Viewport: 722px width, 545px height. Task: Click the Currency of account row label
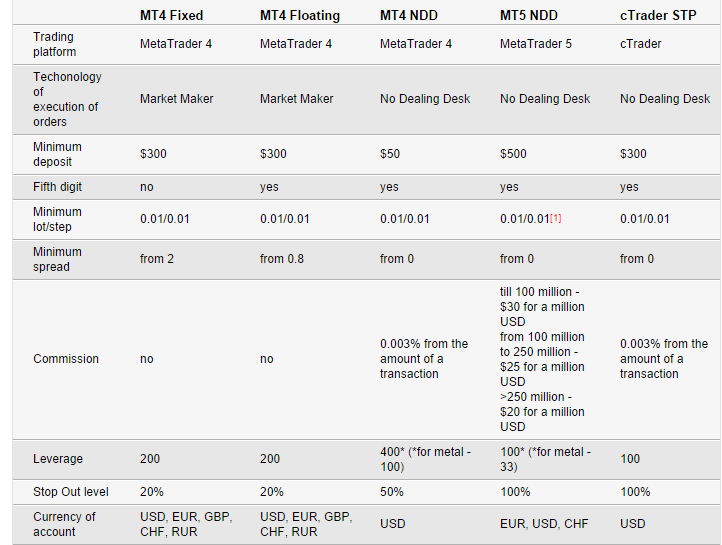pos(64,524)
